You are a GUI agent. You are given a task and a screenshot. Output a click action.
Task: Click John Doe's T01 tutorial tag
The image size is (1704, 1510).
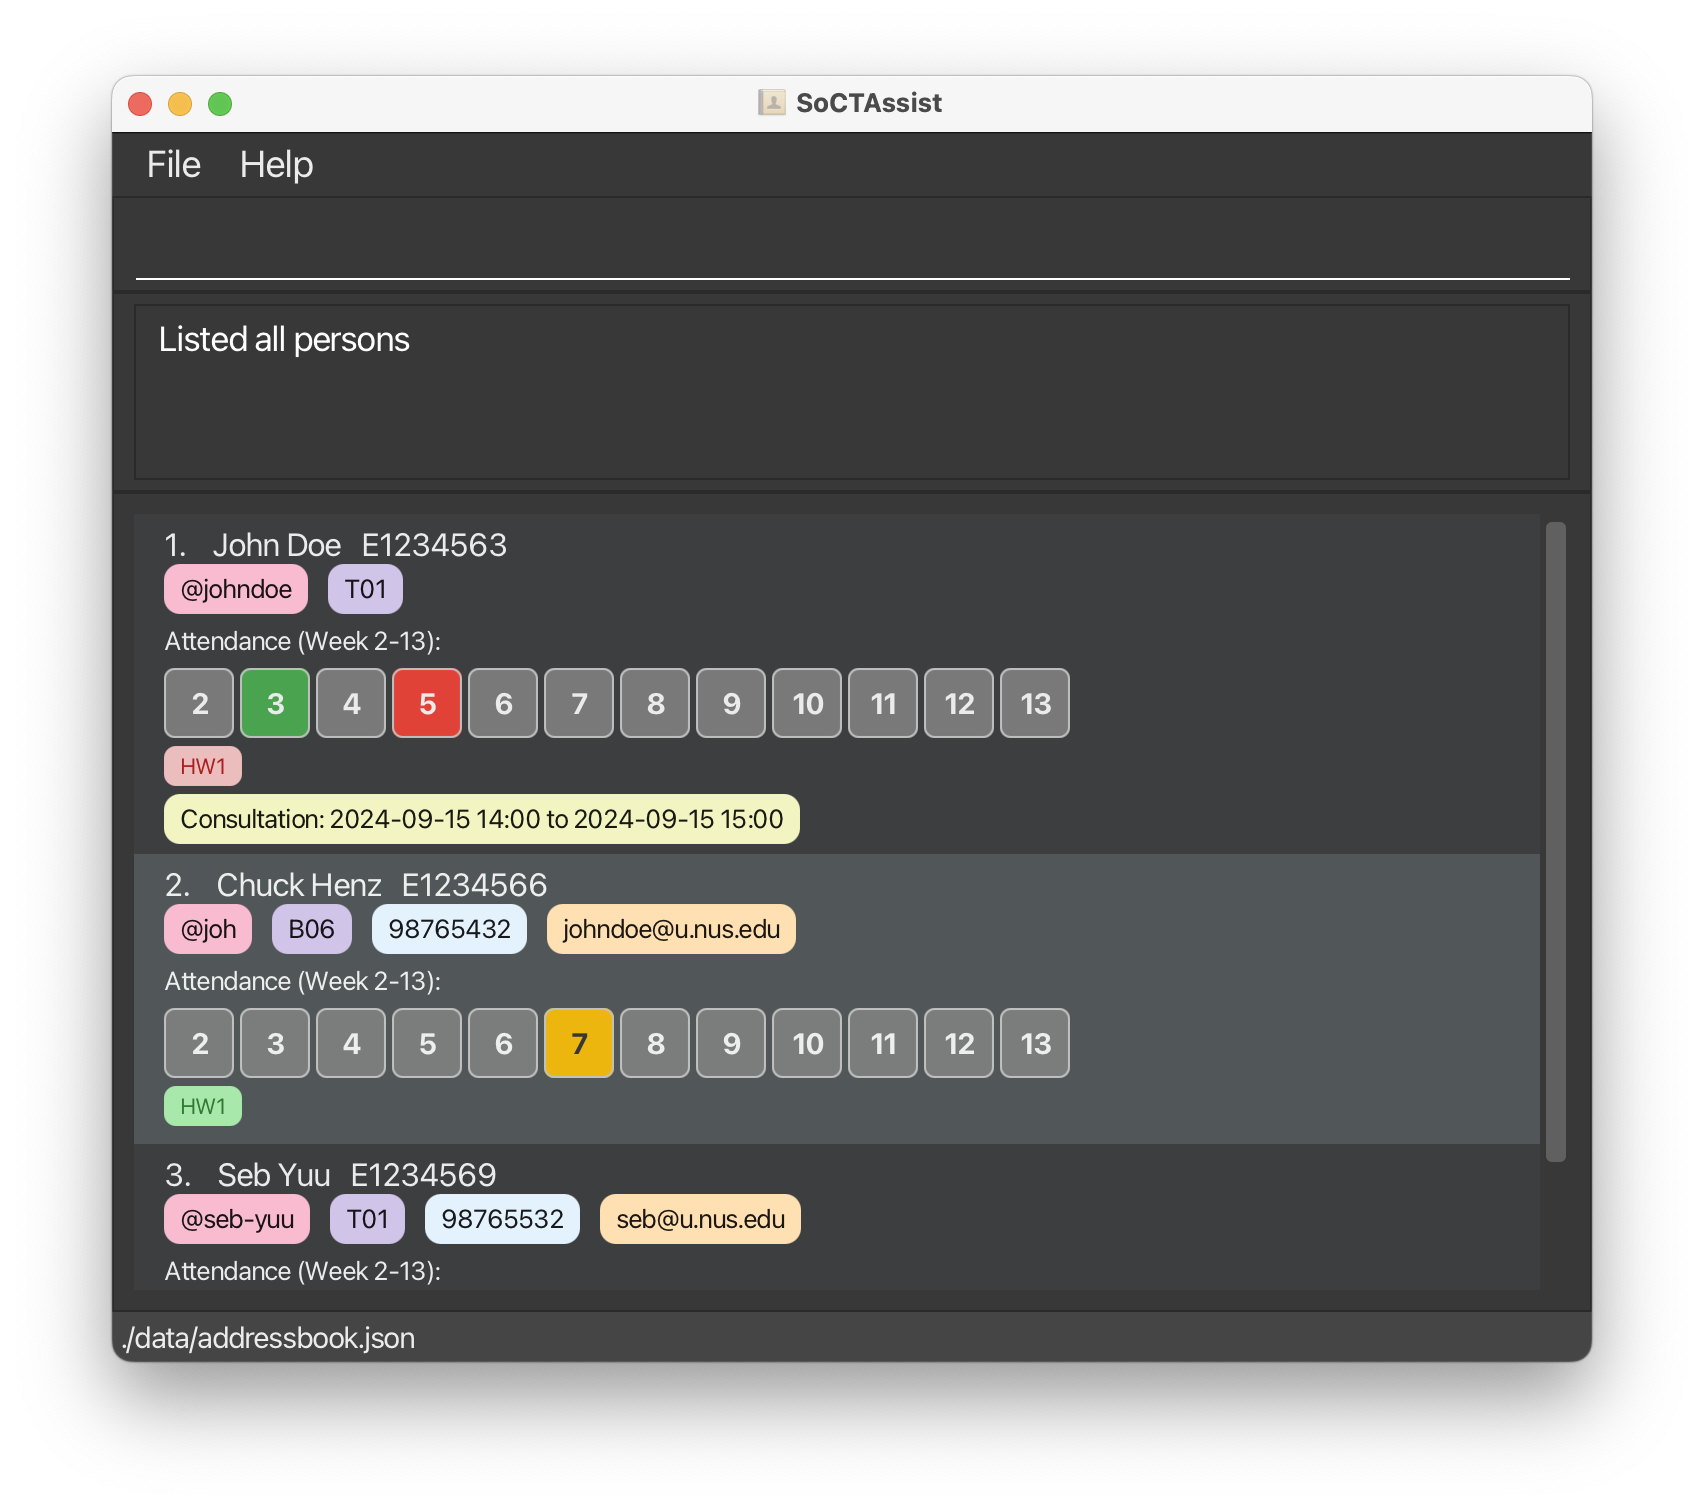(x=365, y=589)
